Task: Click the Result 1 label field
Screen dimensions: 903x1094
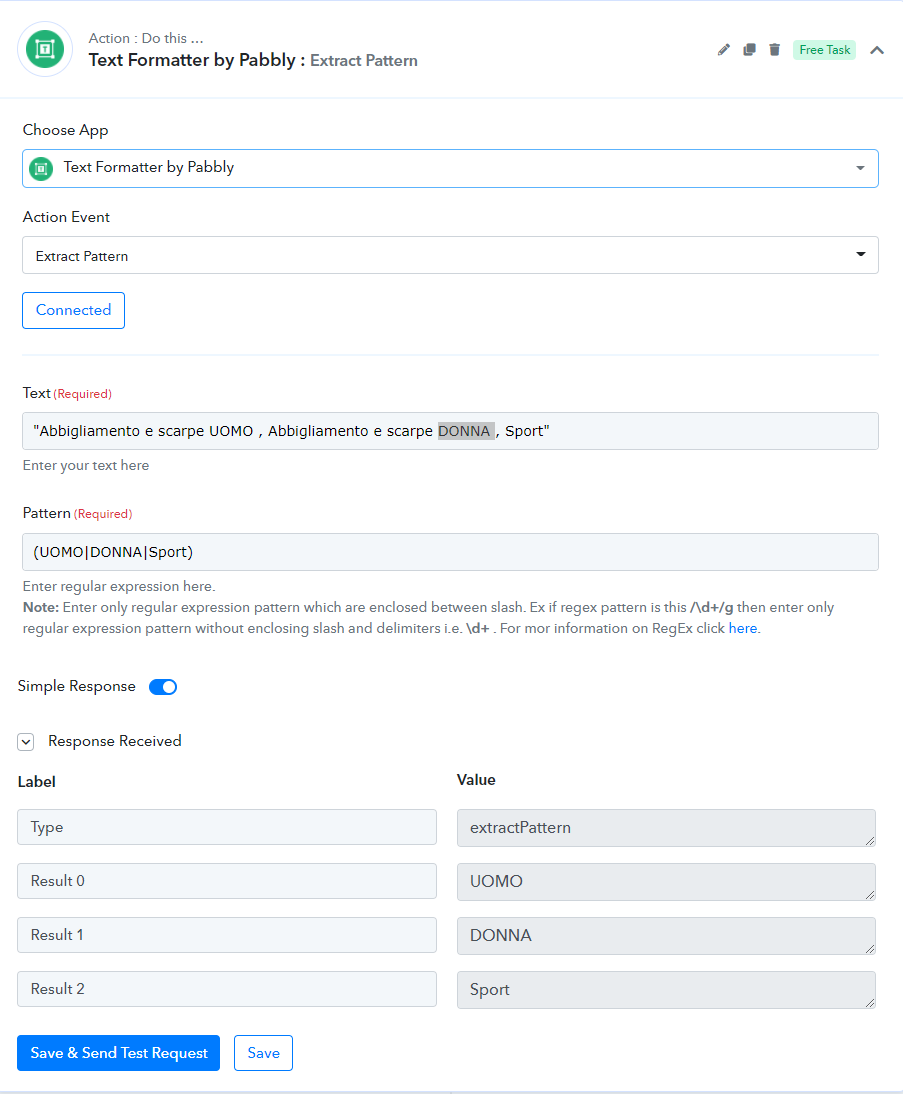Action: tap(227, 935)
